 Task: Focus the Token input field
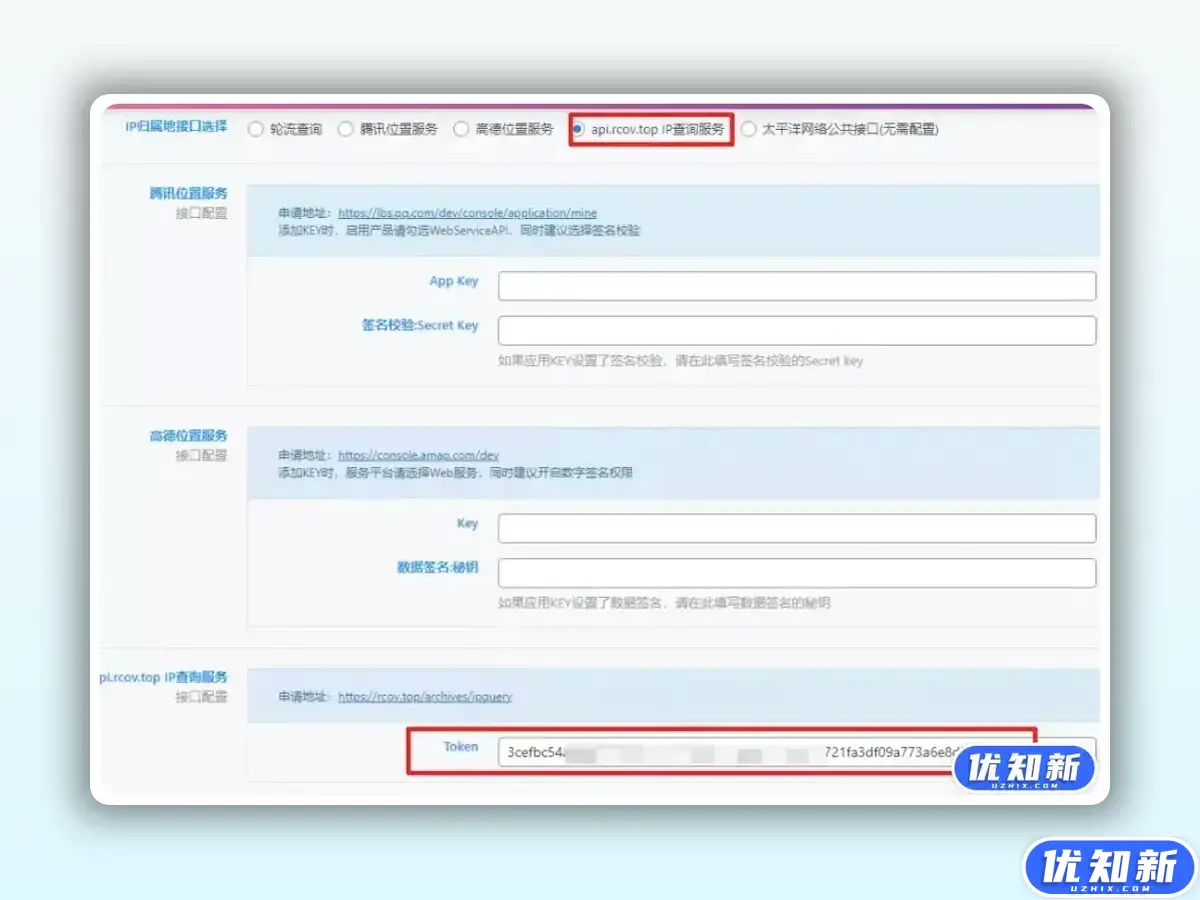797,752
